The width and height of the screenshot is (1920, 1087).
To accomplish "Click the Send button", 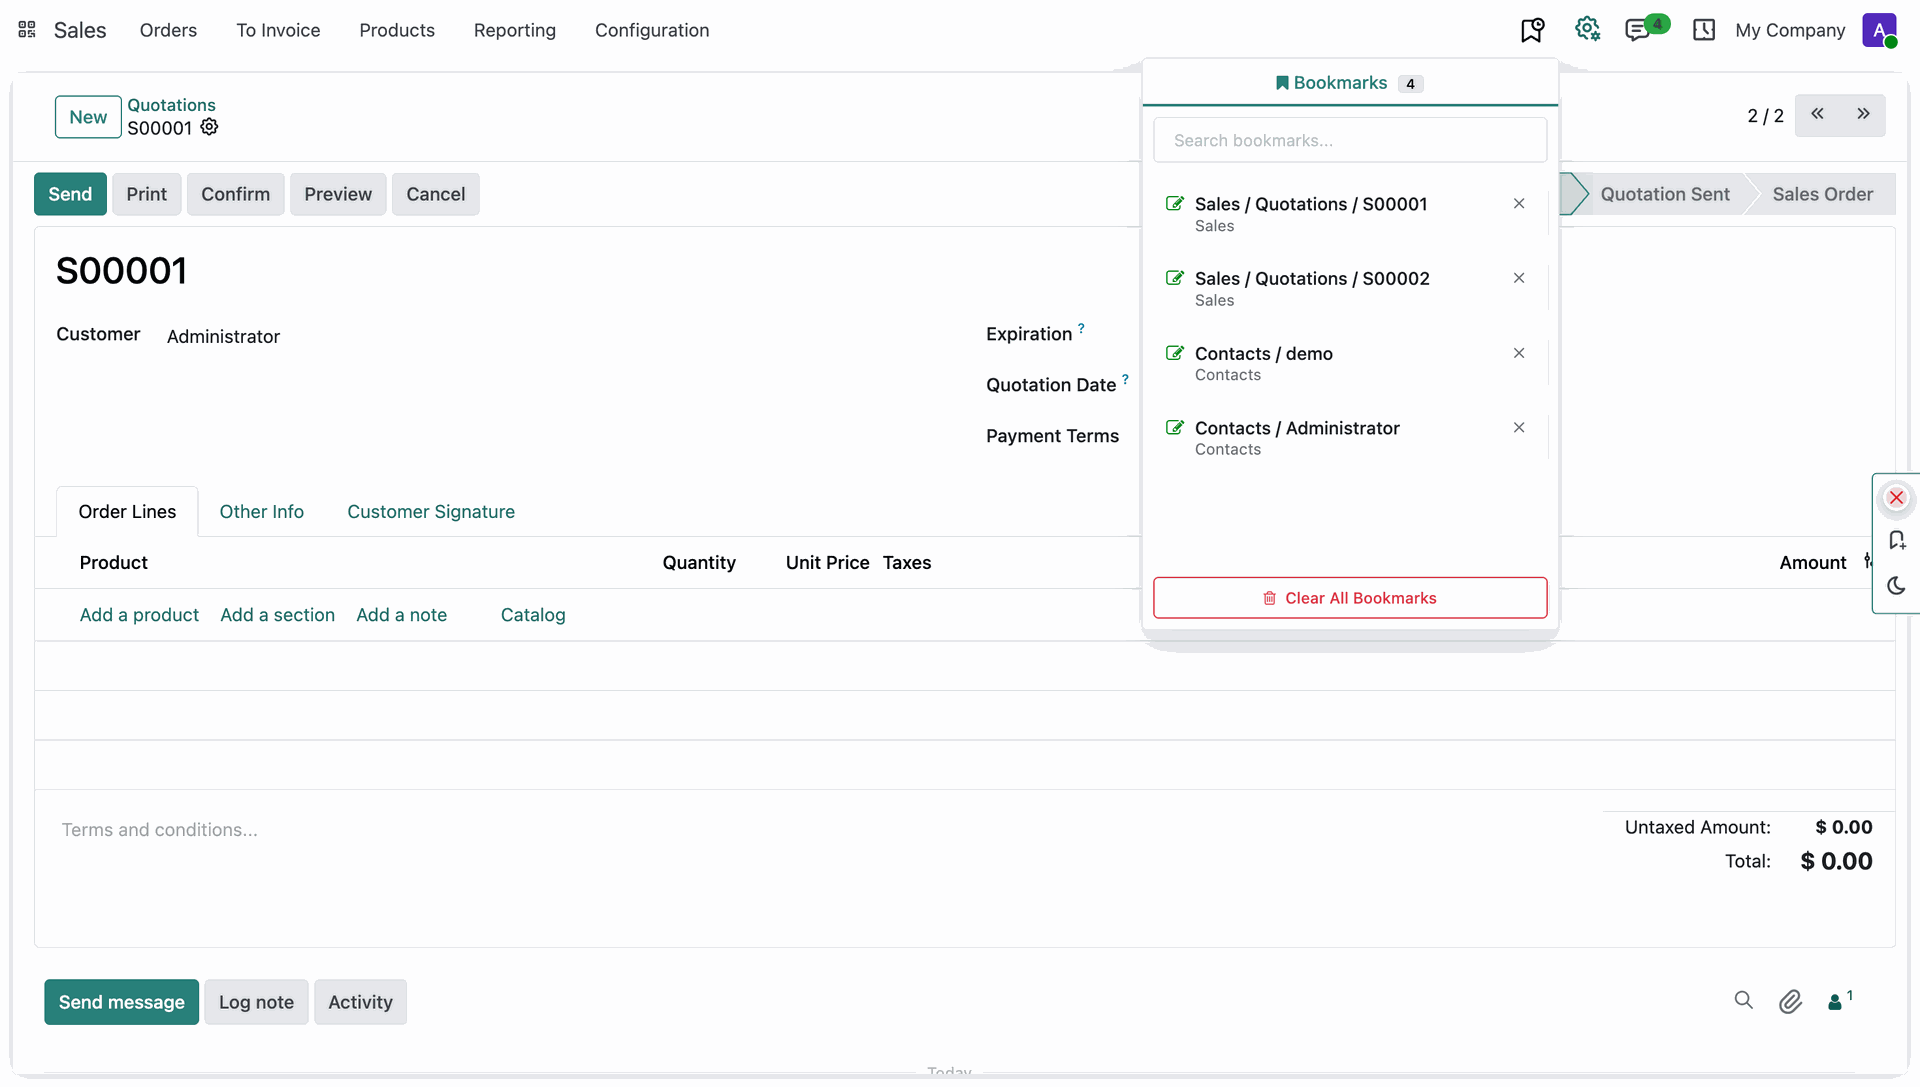I will click(x=70, y=194).
